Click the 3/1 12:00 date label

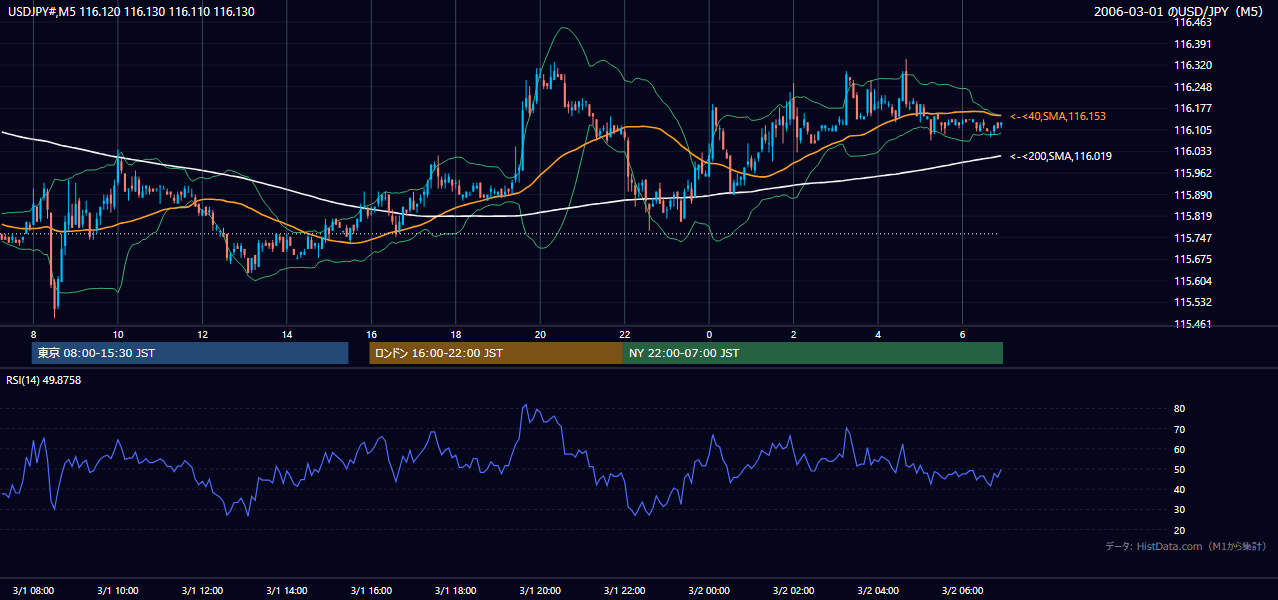pyautogui.click(x=202, y=590)
